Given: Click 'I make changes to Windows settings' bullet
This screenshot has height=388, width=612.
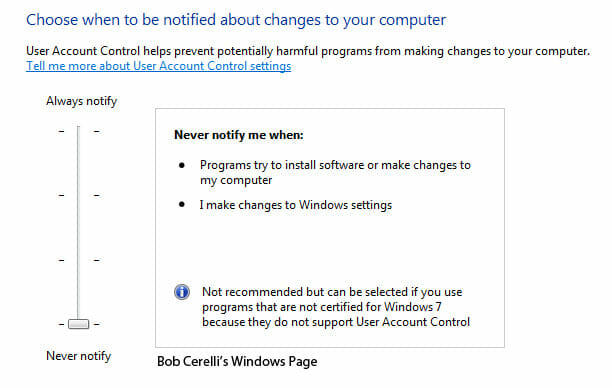Looking at the screenshot, I should [x=295, y=205].
